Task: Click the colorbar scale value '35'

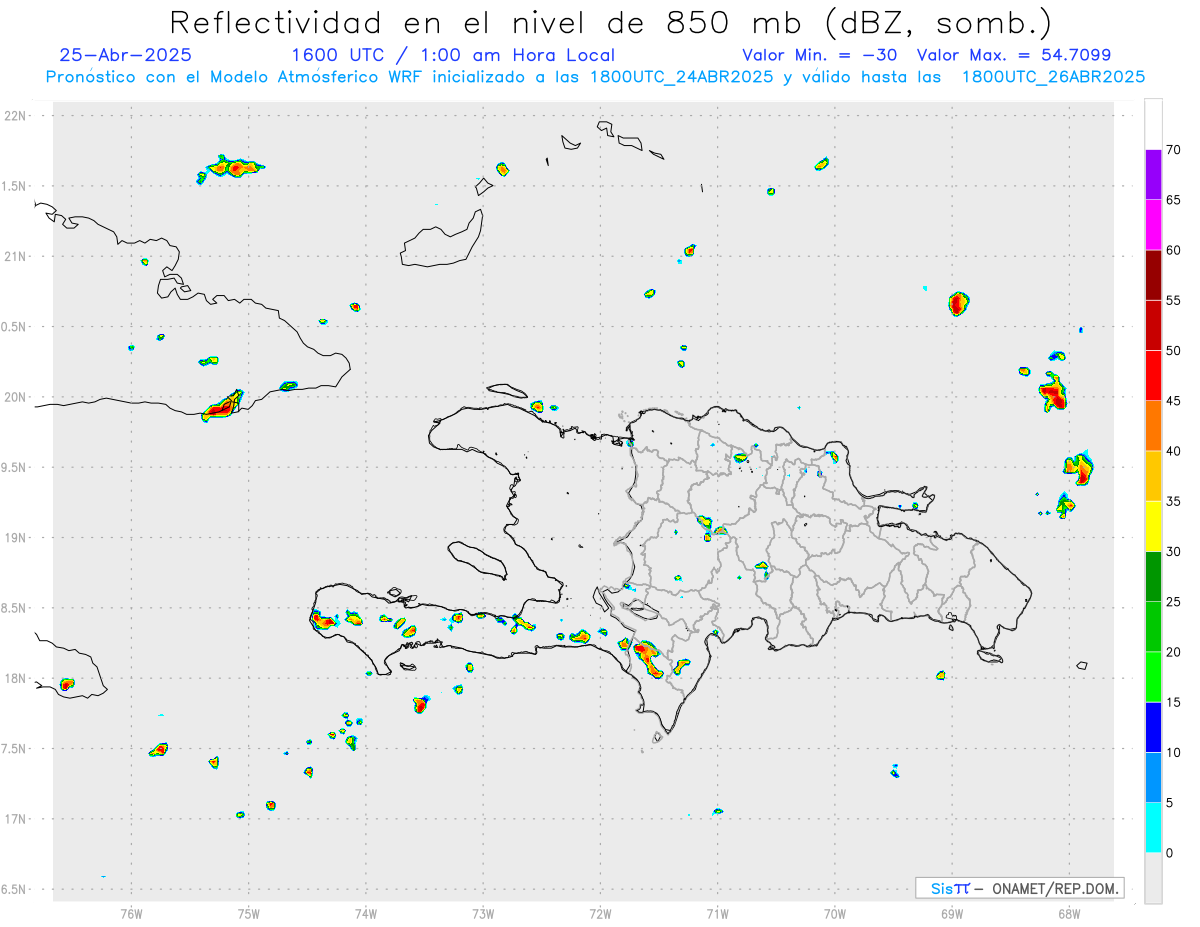Action: [x=1174, y=501]
